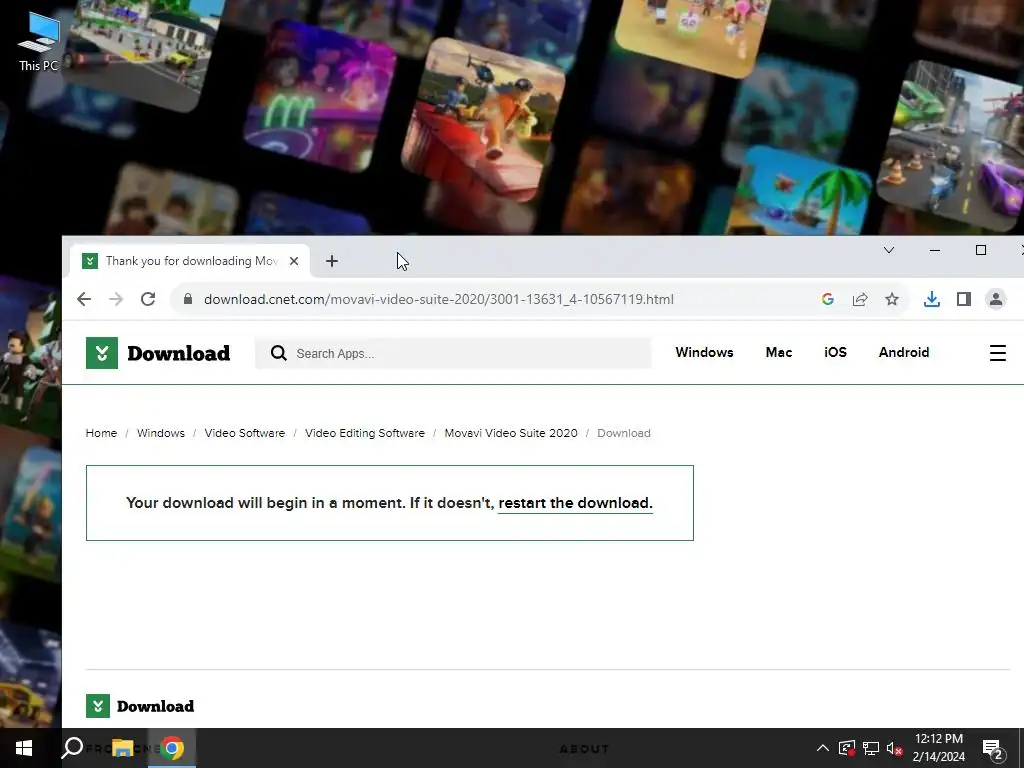Open This PC desktop icon
This screenshot has width=1024, height=768.
(x=39, y=42)
